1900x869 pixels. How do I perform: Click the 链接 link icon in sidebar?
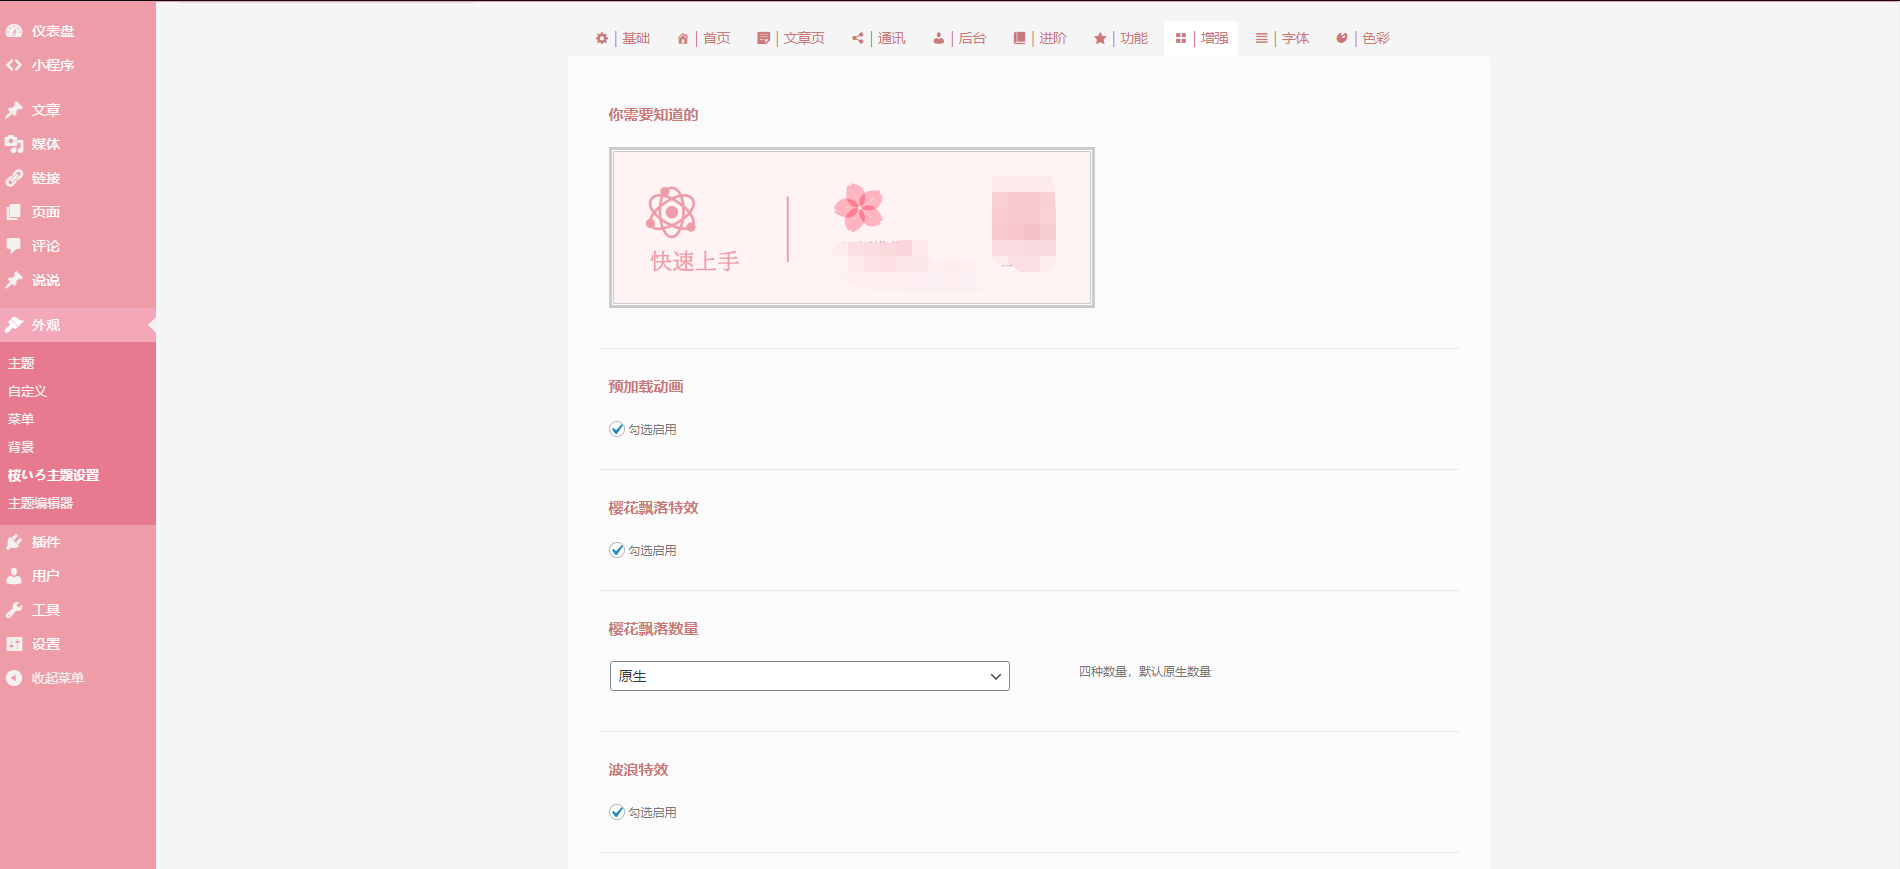[x=14, y=178]
